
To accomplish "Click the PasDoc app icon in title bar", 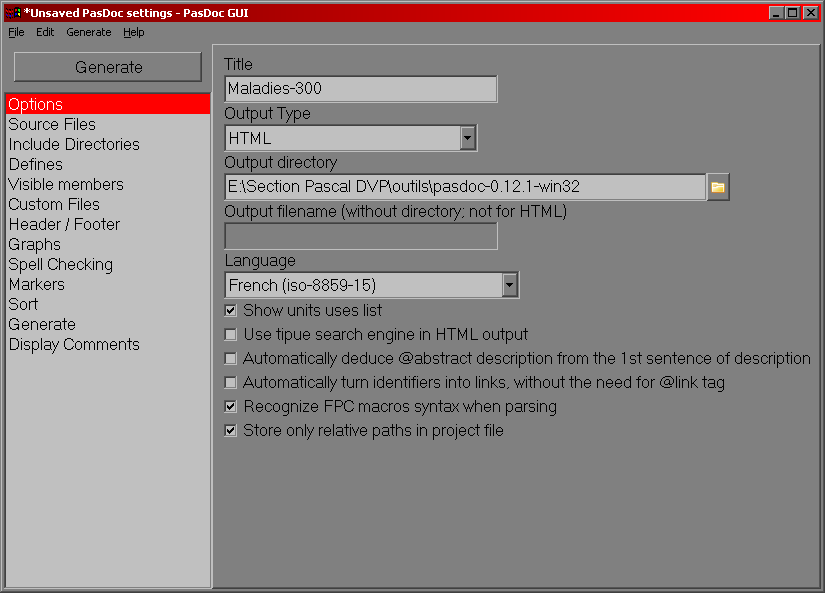I will click(x=12, y=12).
